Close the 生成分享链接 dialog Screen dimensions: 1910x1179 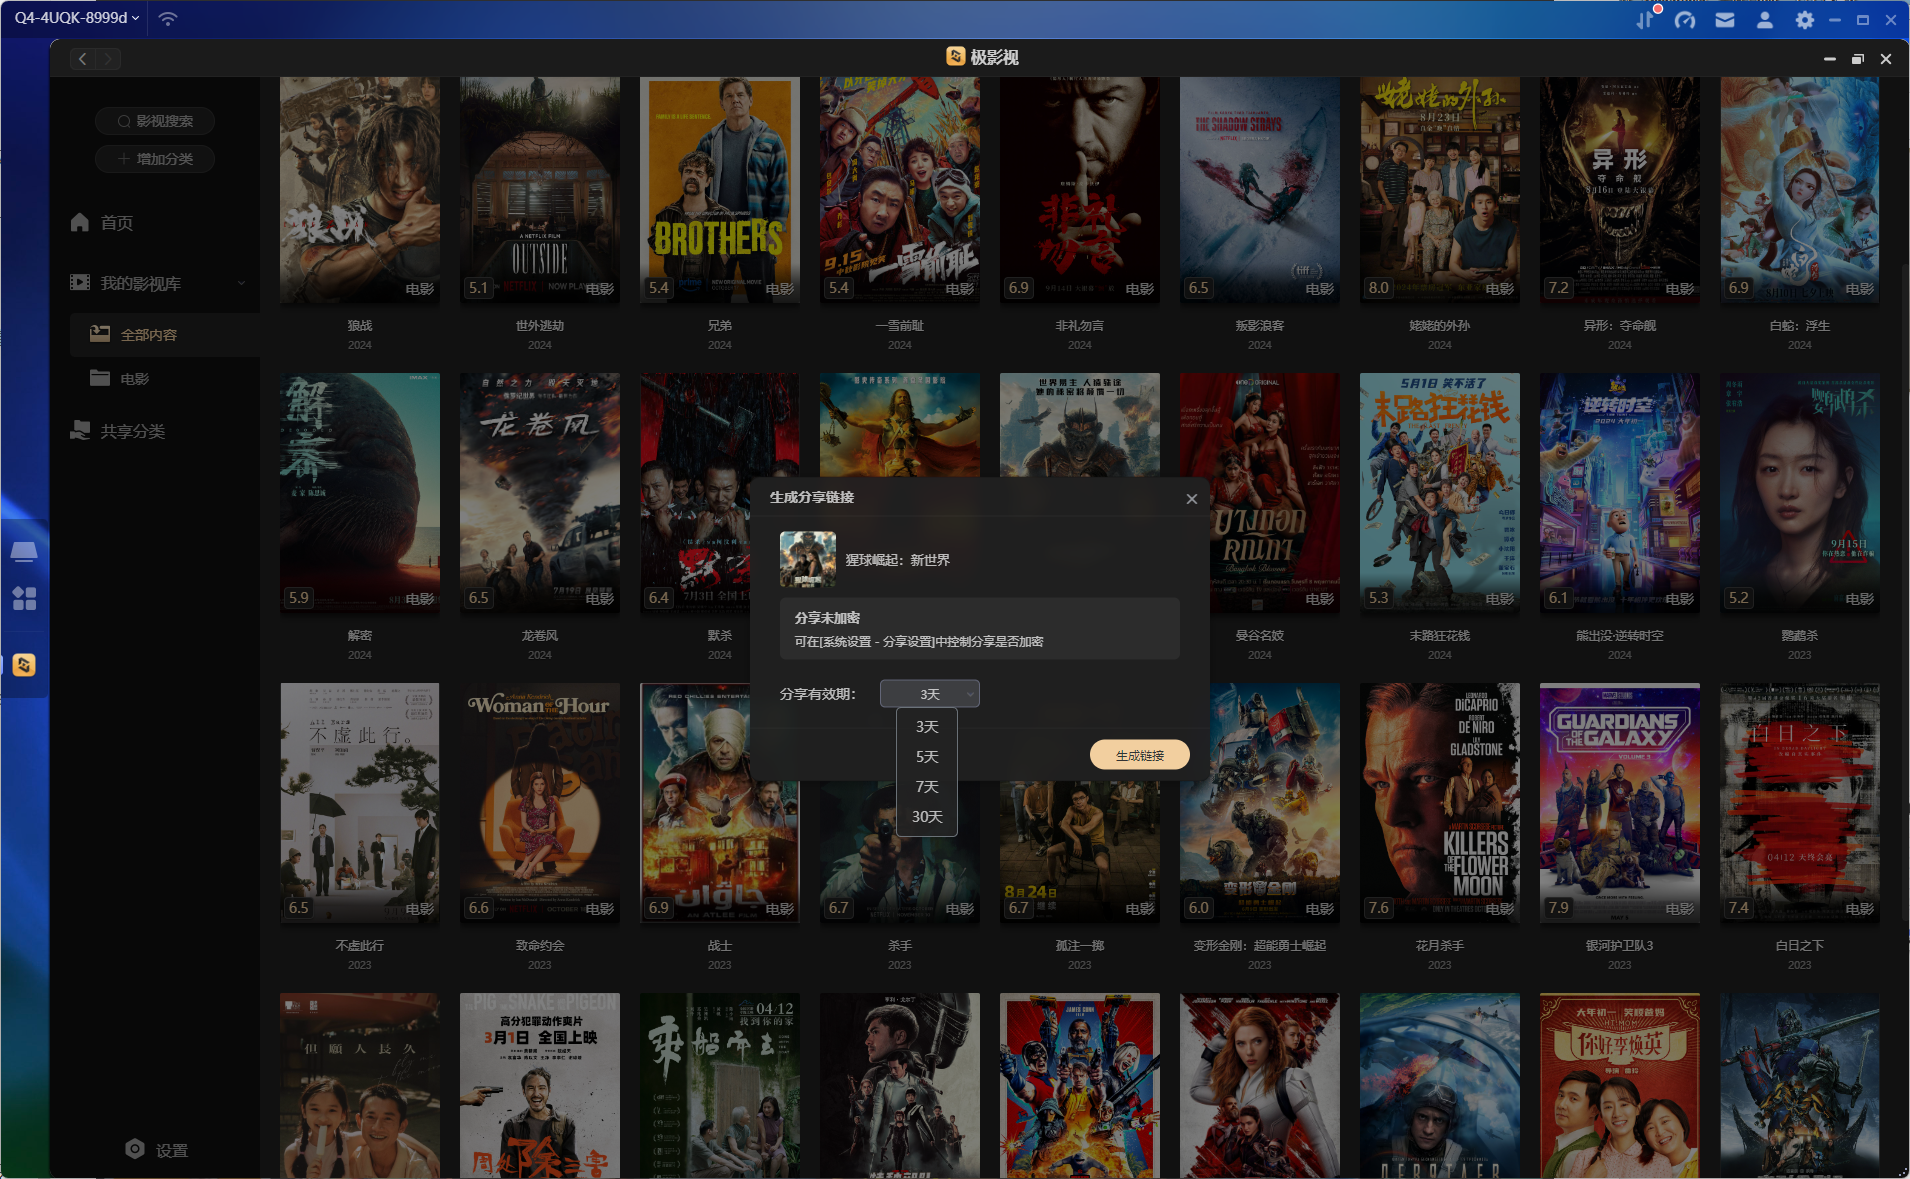coord(1191,498)
